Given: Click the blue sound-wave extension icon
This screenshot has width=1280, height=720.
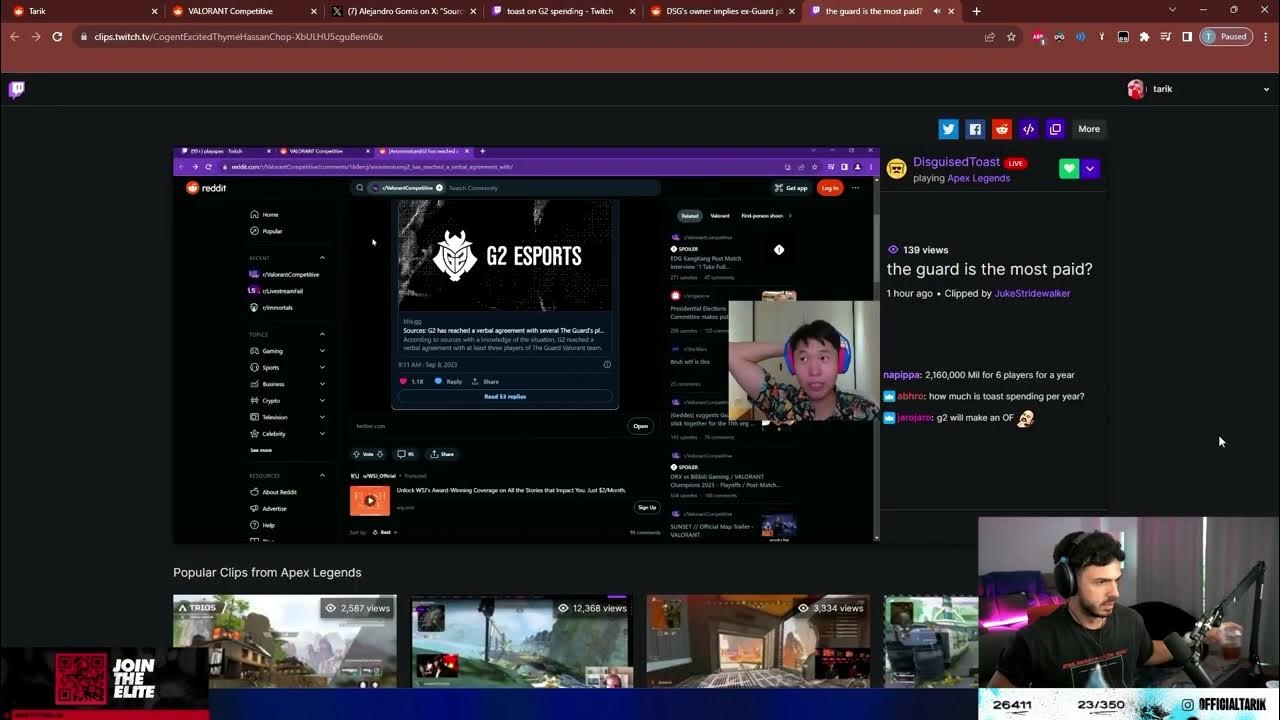Looking at the screenshot, I should (1080, 37).
